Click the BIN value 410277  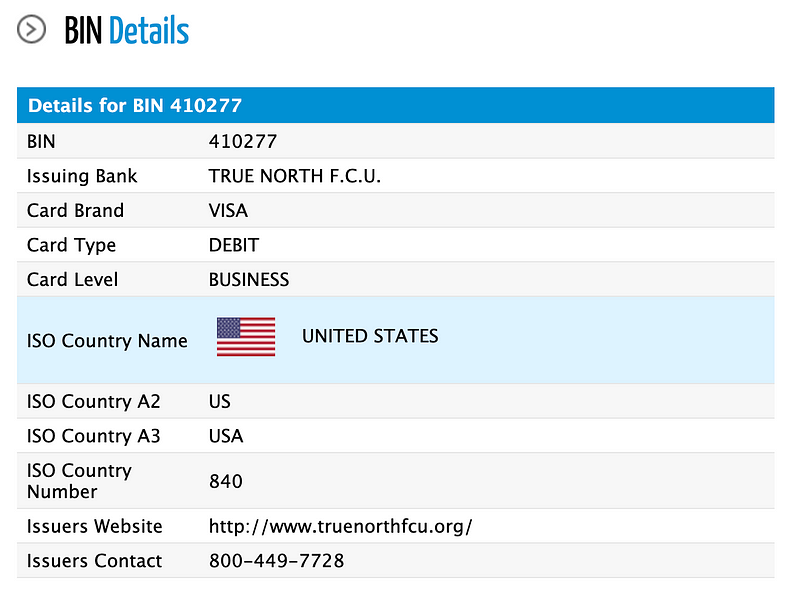click(243, 141)
